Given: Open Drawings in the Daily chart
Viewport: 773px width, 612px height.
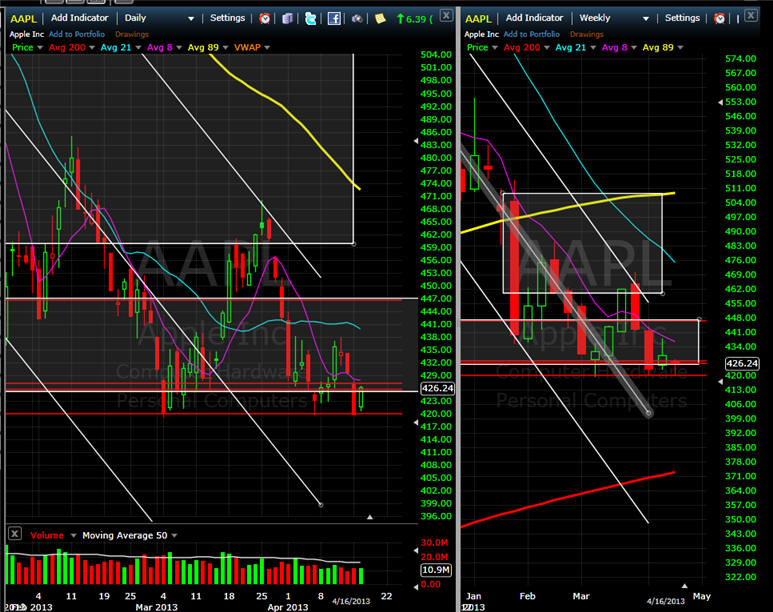Looking at the screenshot, I should (132, 35).
